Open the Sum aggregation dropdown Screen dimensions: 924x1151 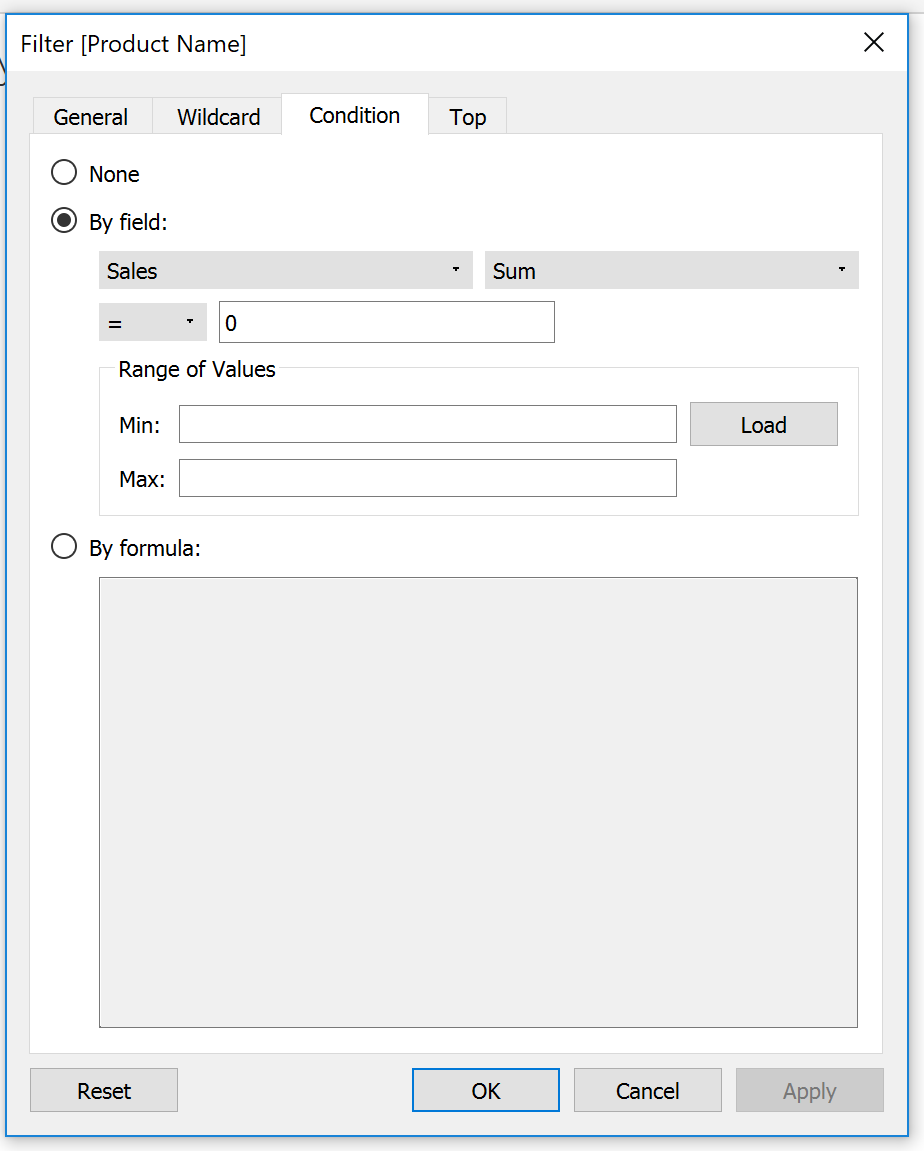pyautogui.click(x=672, y=270)
